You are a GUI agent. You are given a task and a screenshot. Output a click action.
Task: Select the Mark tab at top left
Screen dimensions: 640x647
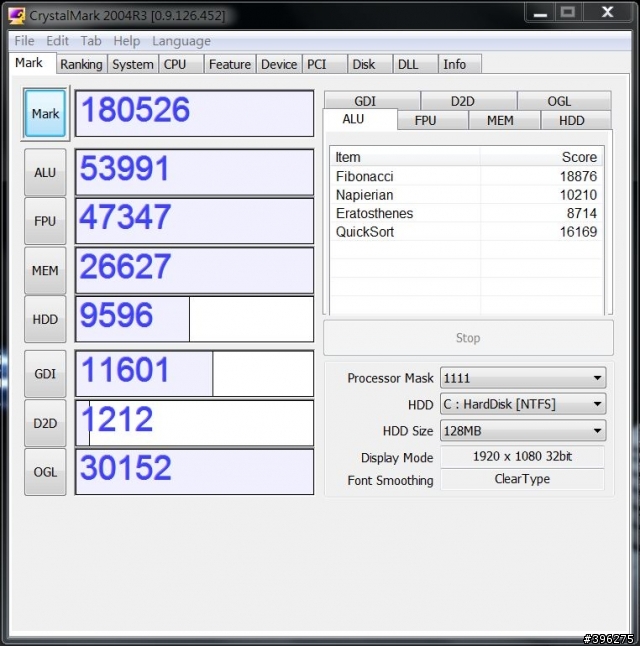pyautogui.click(x=32, y=63)
